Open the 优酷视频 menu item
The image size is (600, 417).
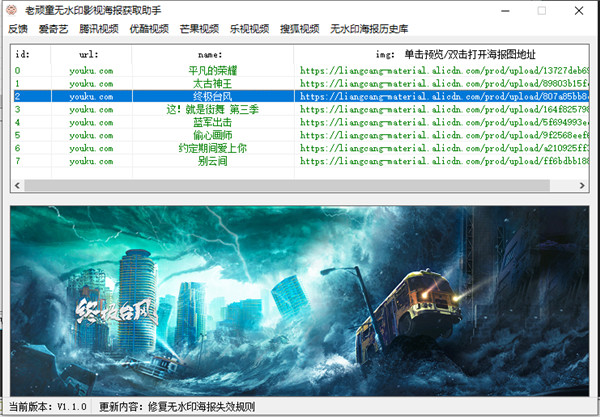[x=149, y=30]
